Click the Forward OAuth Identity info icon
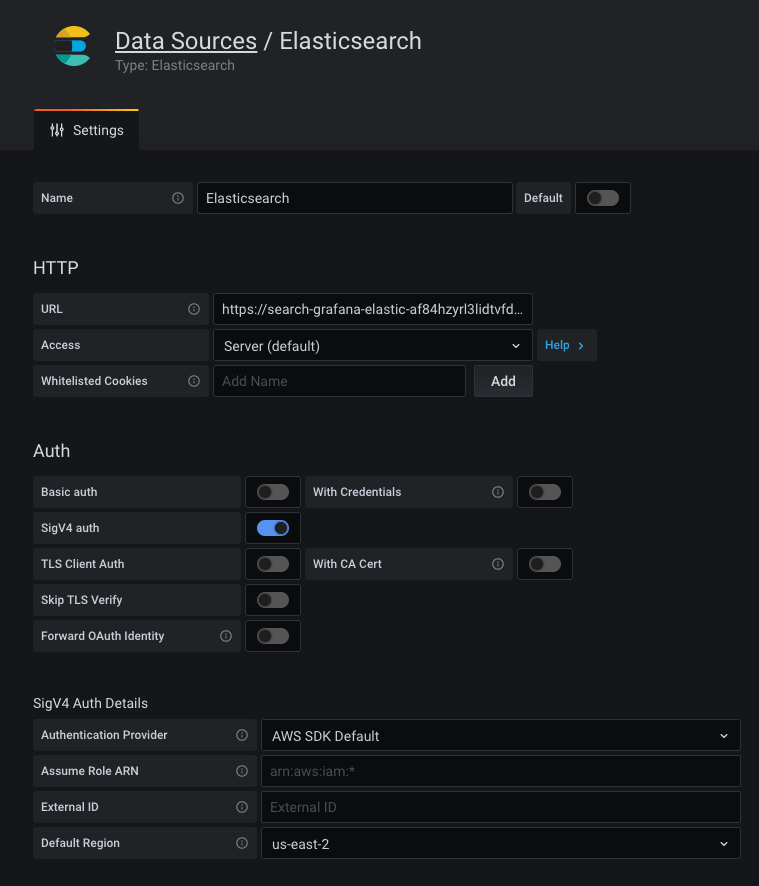The height and width of the screenshot is (886, 759). pyautogui.click(x=225, y=635)
